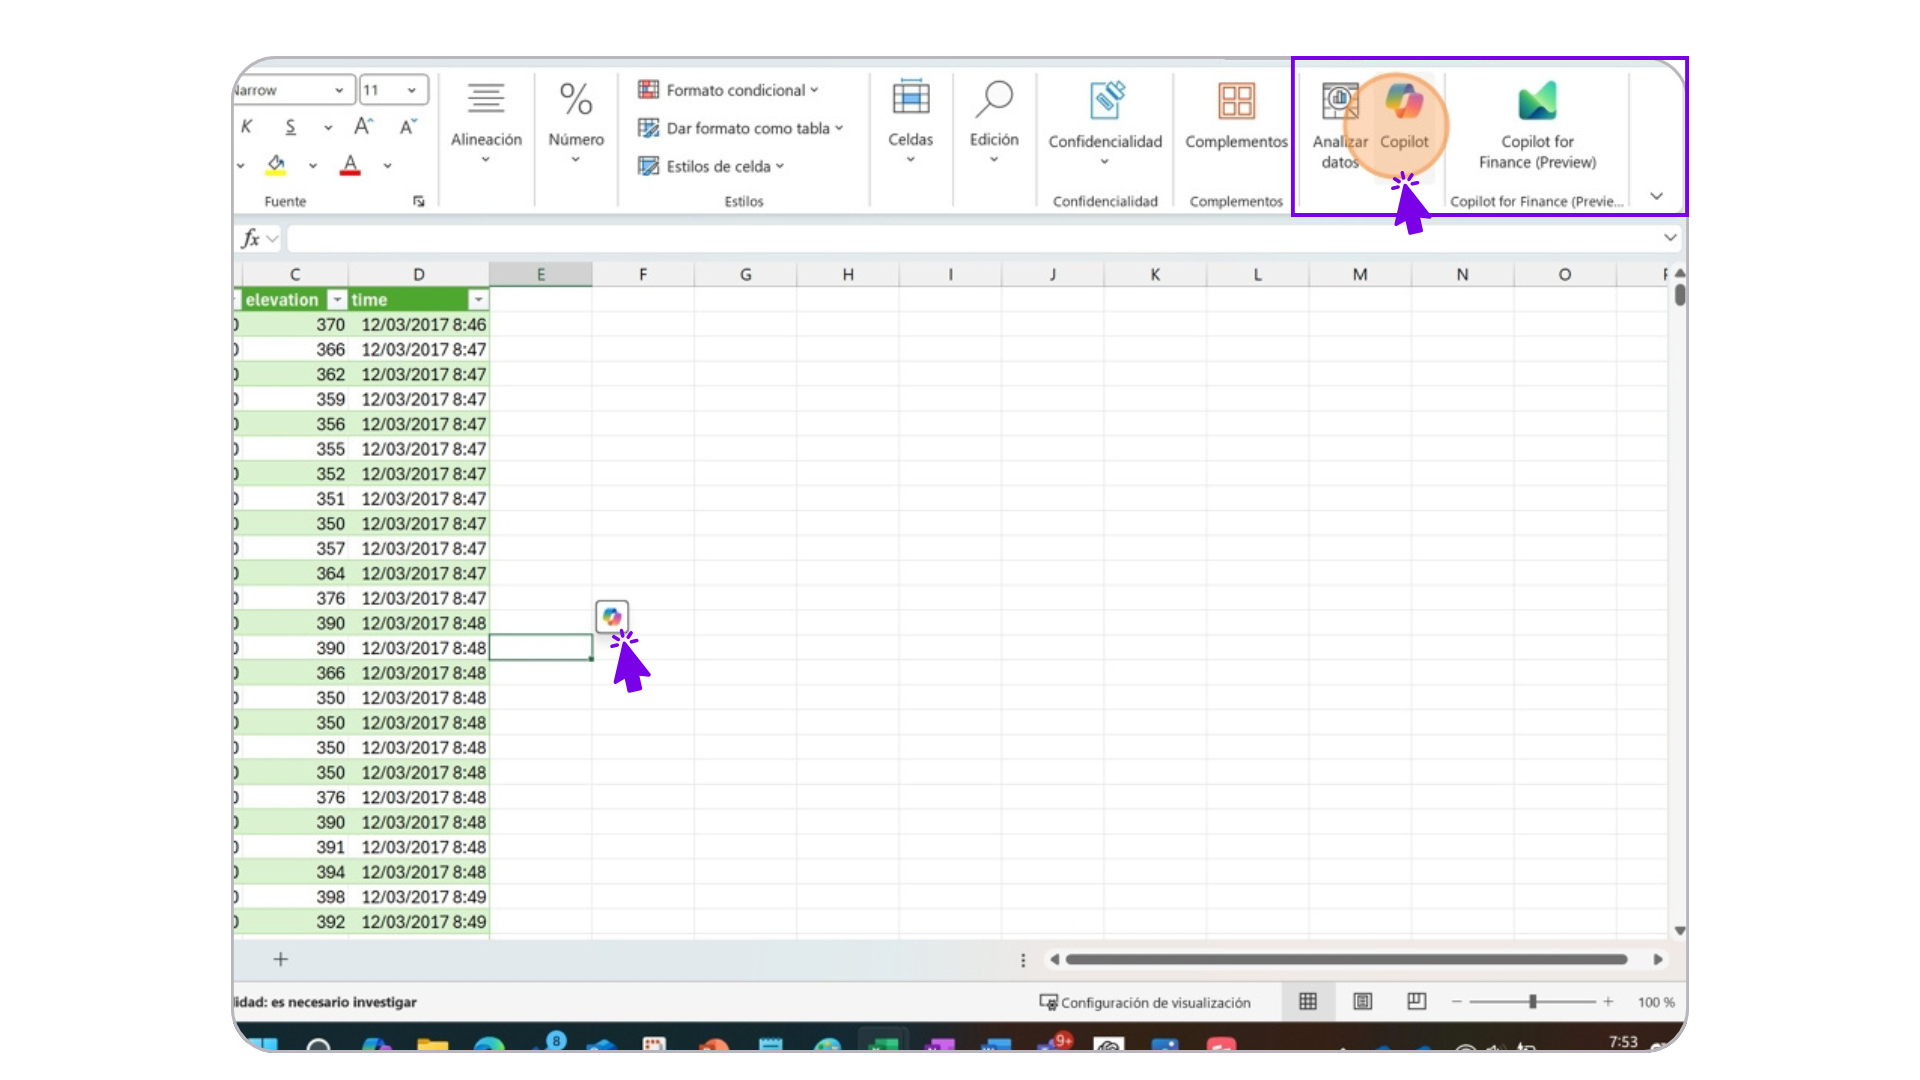Screen dimensions: 1920x1080
Task: Open the Celdas group
Action: click(910, 121)
